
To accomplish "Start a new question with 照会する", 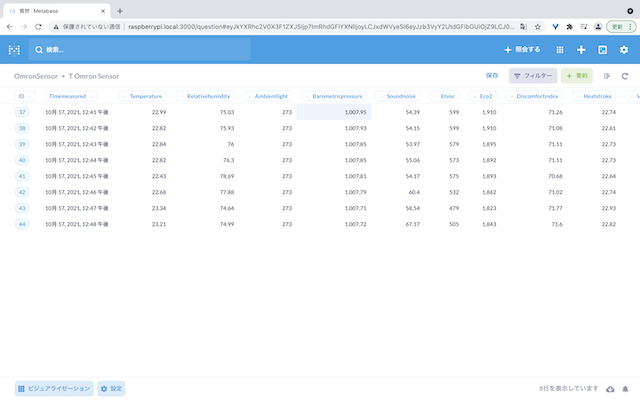I will click(x=522, y=49).
